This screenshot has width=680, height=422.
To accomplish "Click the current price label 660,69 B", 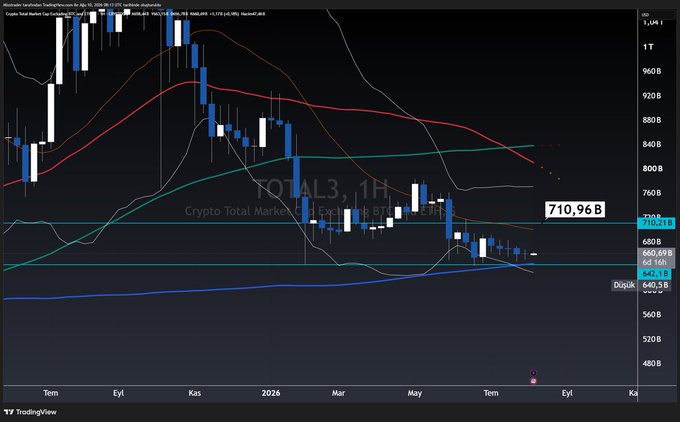I will click(657, 253).
